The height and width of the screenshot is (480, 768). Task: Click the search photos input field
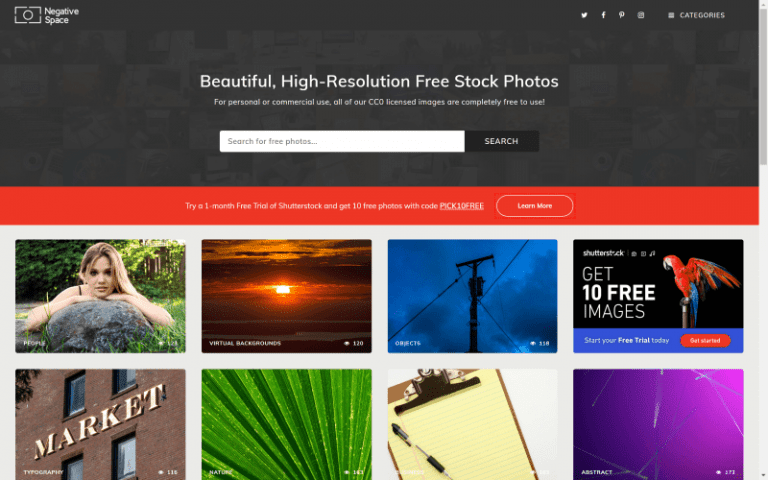coord(342,141)
